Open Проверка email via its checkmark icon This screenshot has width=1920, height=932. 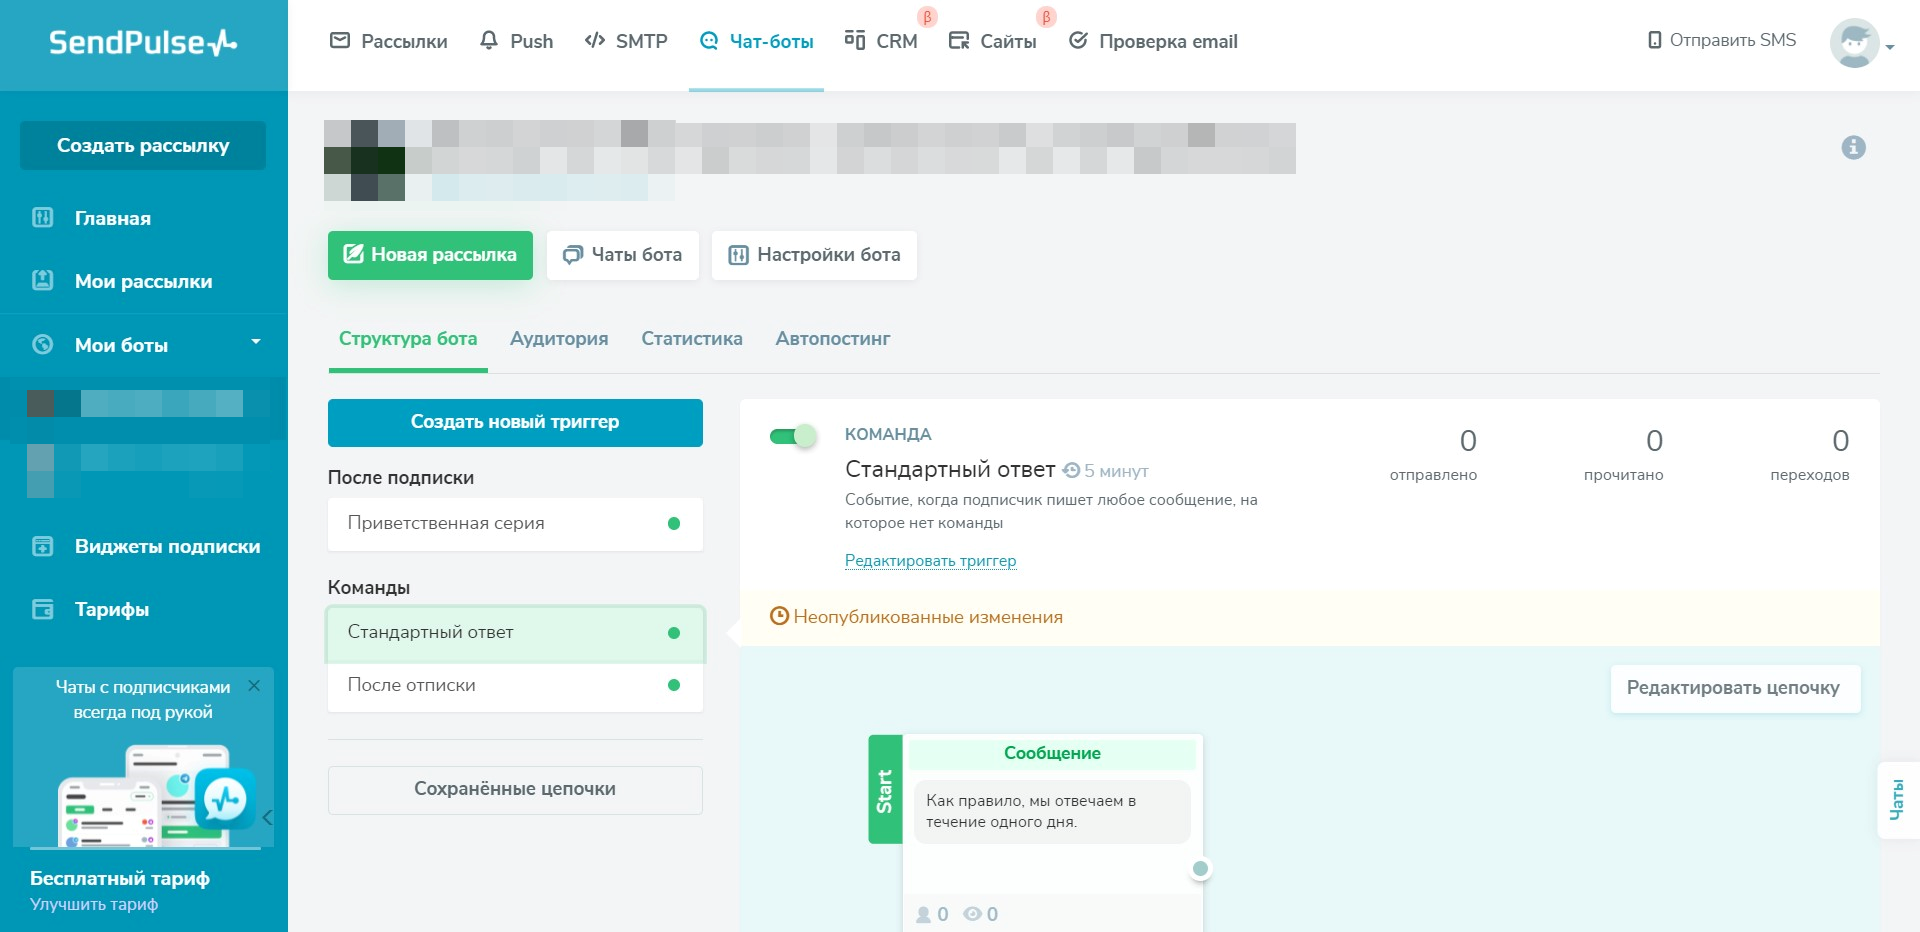tap(1078, 41)
